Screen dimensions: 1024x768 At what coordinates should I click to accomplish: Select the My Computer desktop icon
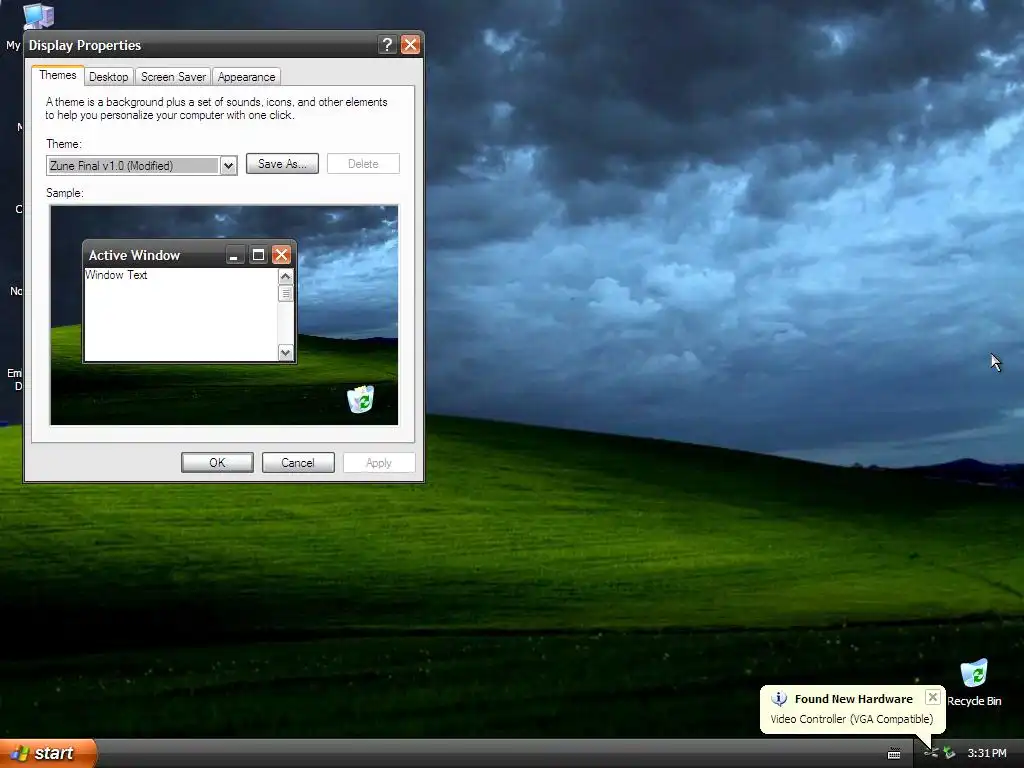coord(38,16)
